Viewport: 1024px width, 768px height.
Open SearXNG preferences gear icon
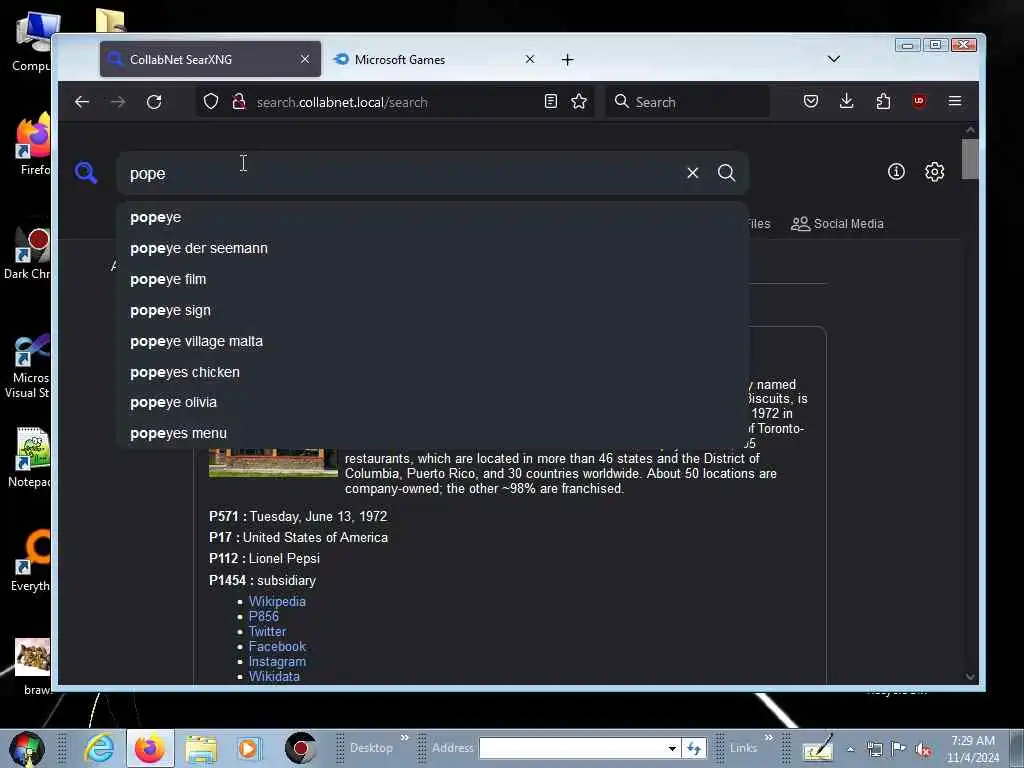tap(935, 172)
